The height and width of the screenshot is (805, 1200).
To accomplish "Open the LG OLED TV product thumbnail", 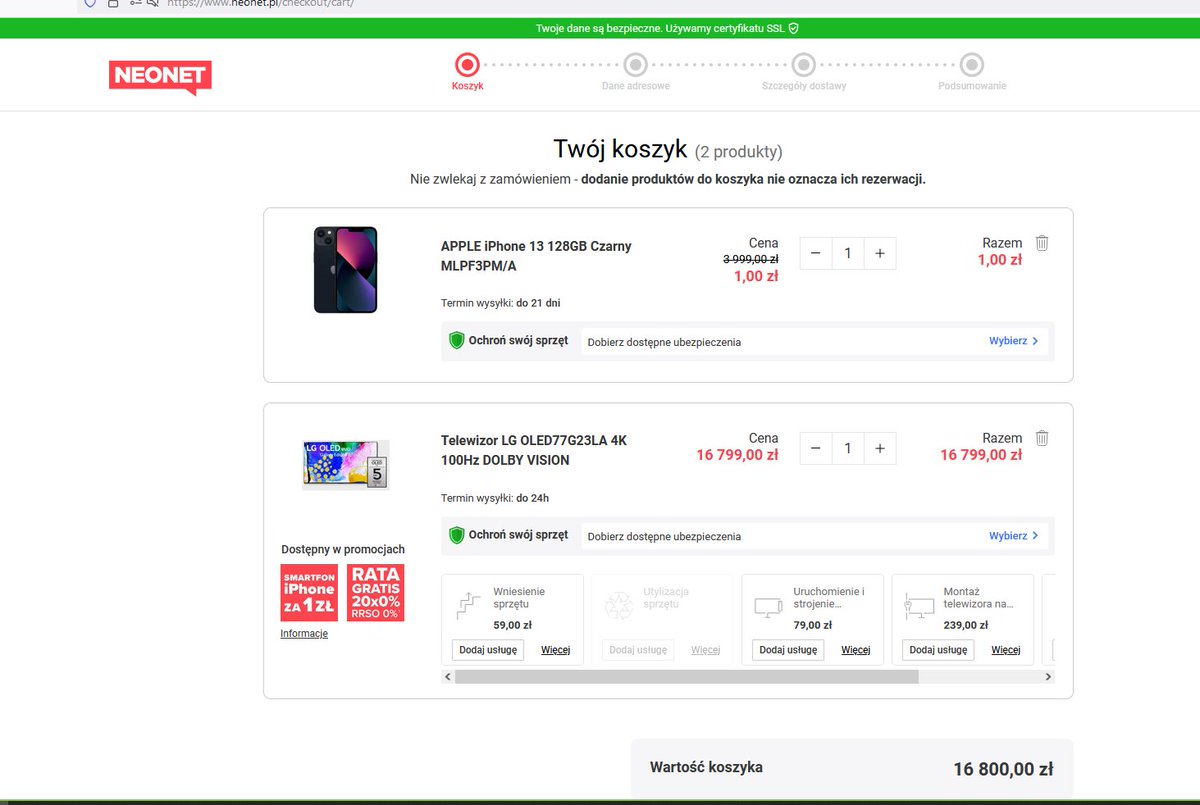I will (x=345, y=463).
